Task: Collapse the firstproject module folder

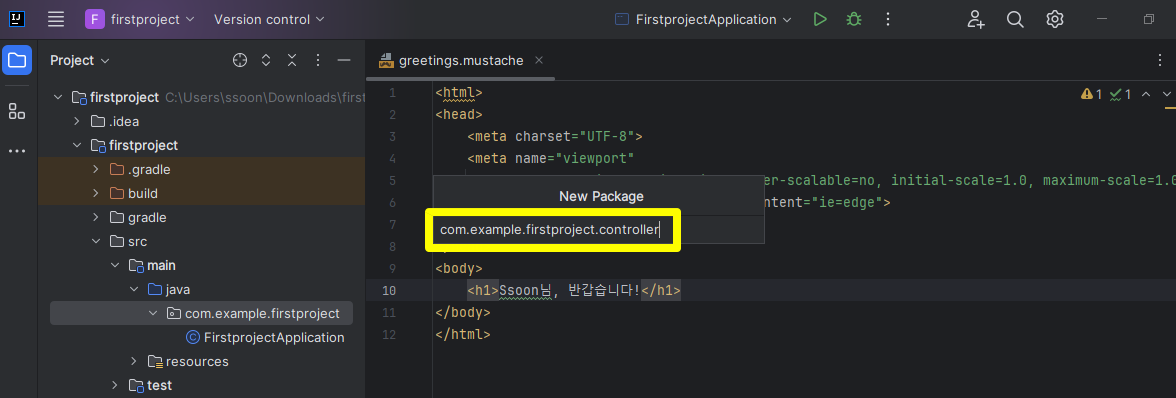Action: (x=76, y=145)
